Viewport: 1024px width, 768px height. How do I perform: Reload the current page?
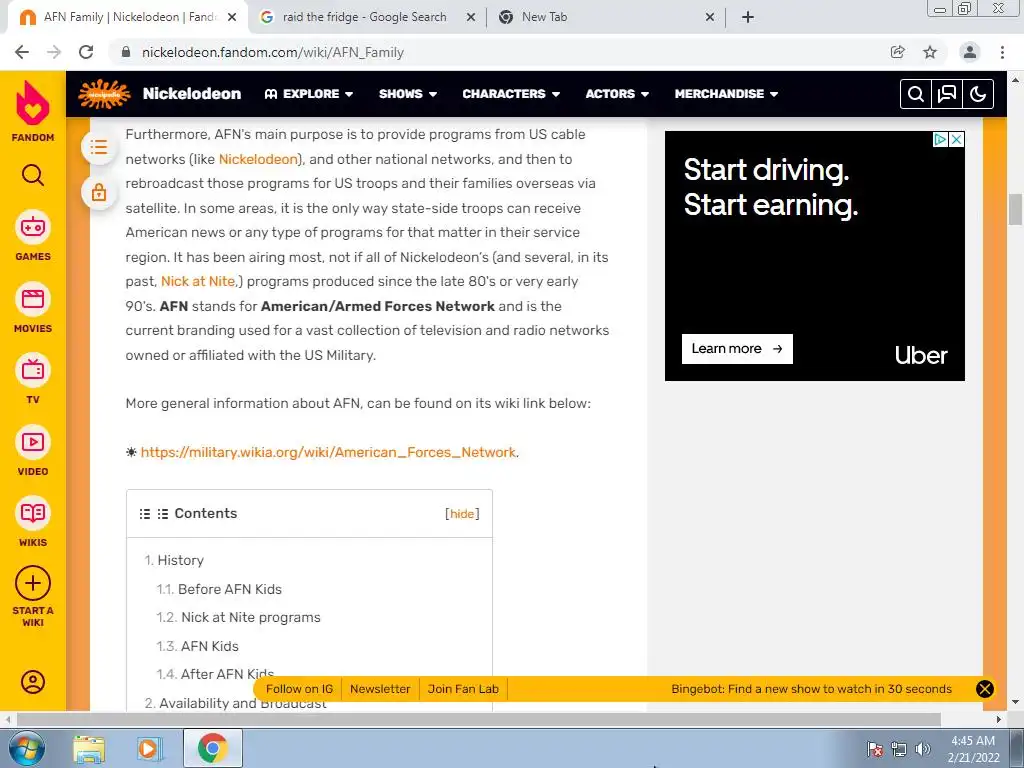pyautogui.click(x=86, y=52)
